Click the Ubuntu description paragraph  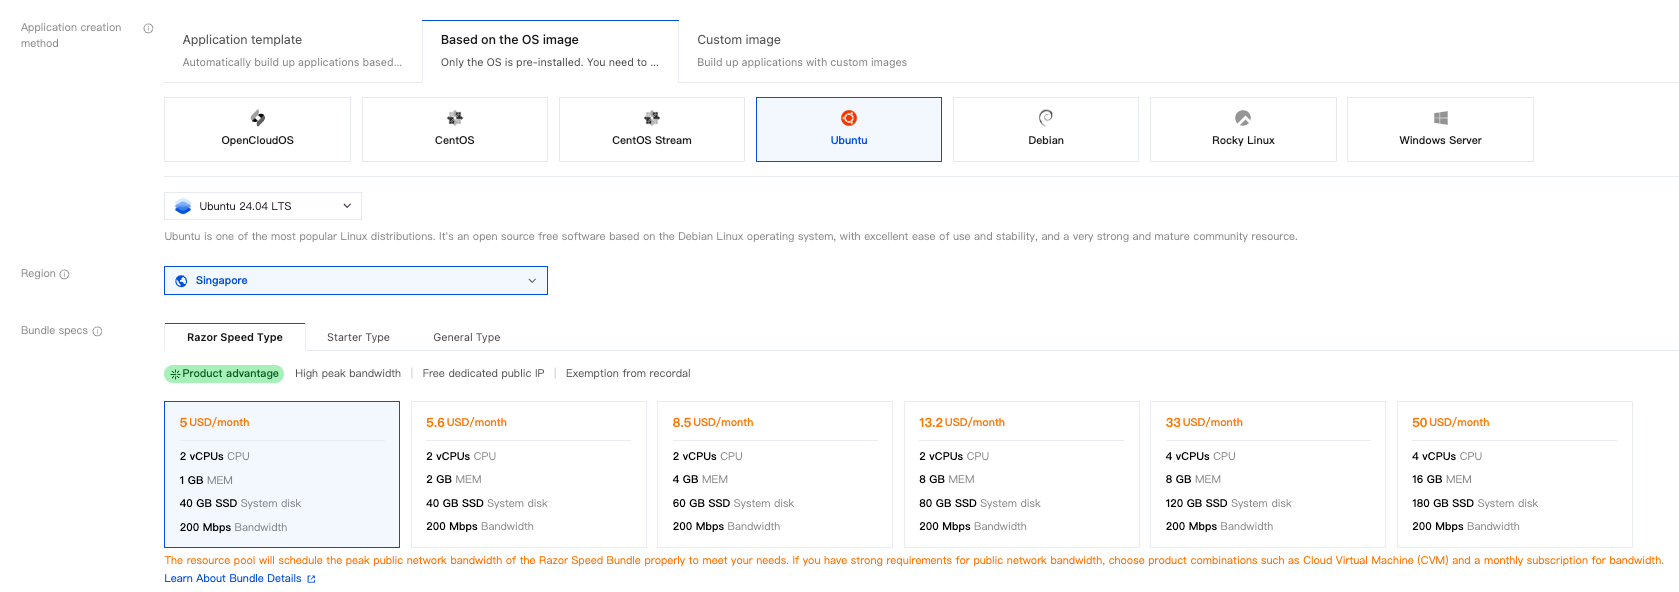pos(731,237)
